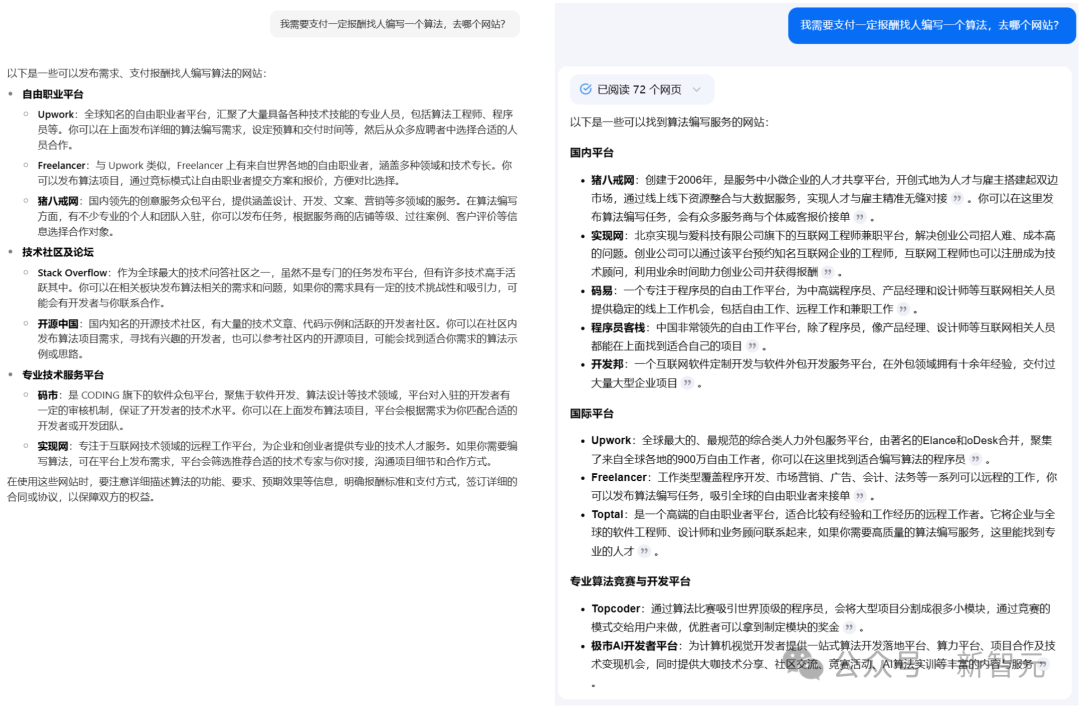
Task: Open citation icon after 体威客报价接单
Action: point(860,217)
